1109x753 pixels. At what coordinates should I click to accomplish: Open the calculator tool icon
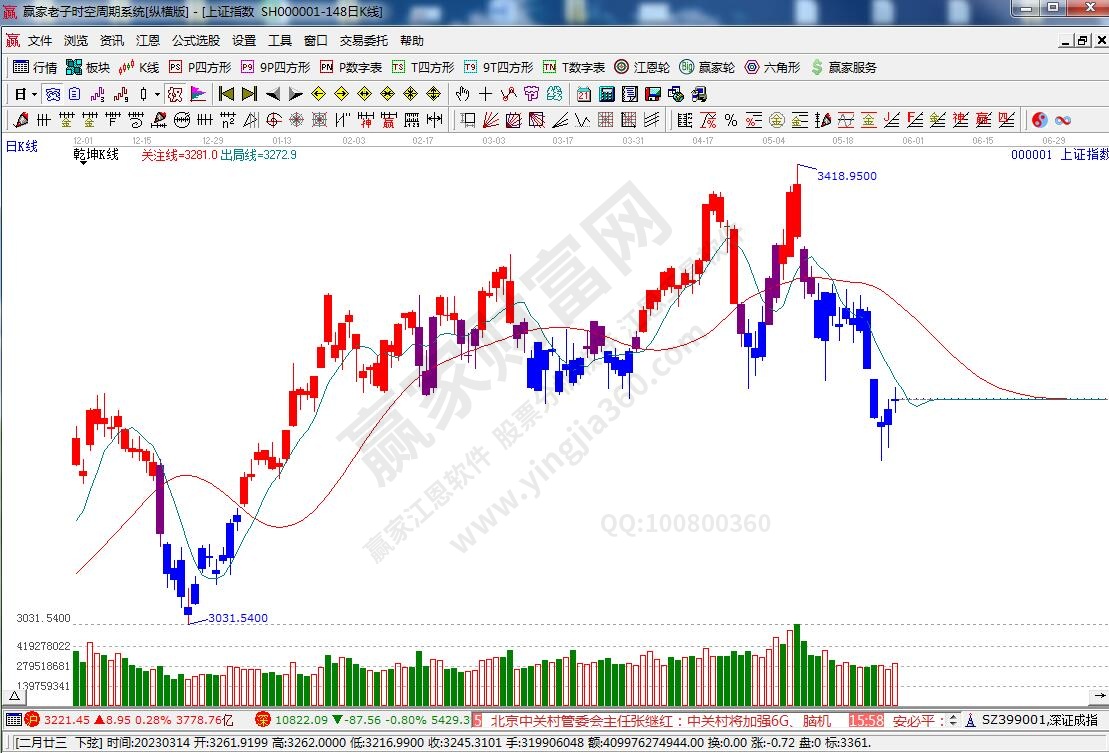coord(607,94)
